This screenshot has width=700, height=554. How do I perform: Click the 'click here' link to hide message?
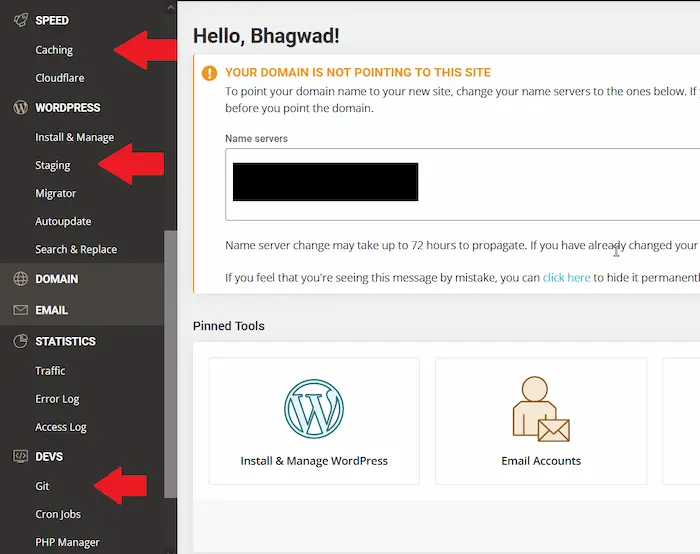point(567,278)
